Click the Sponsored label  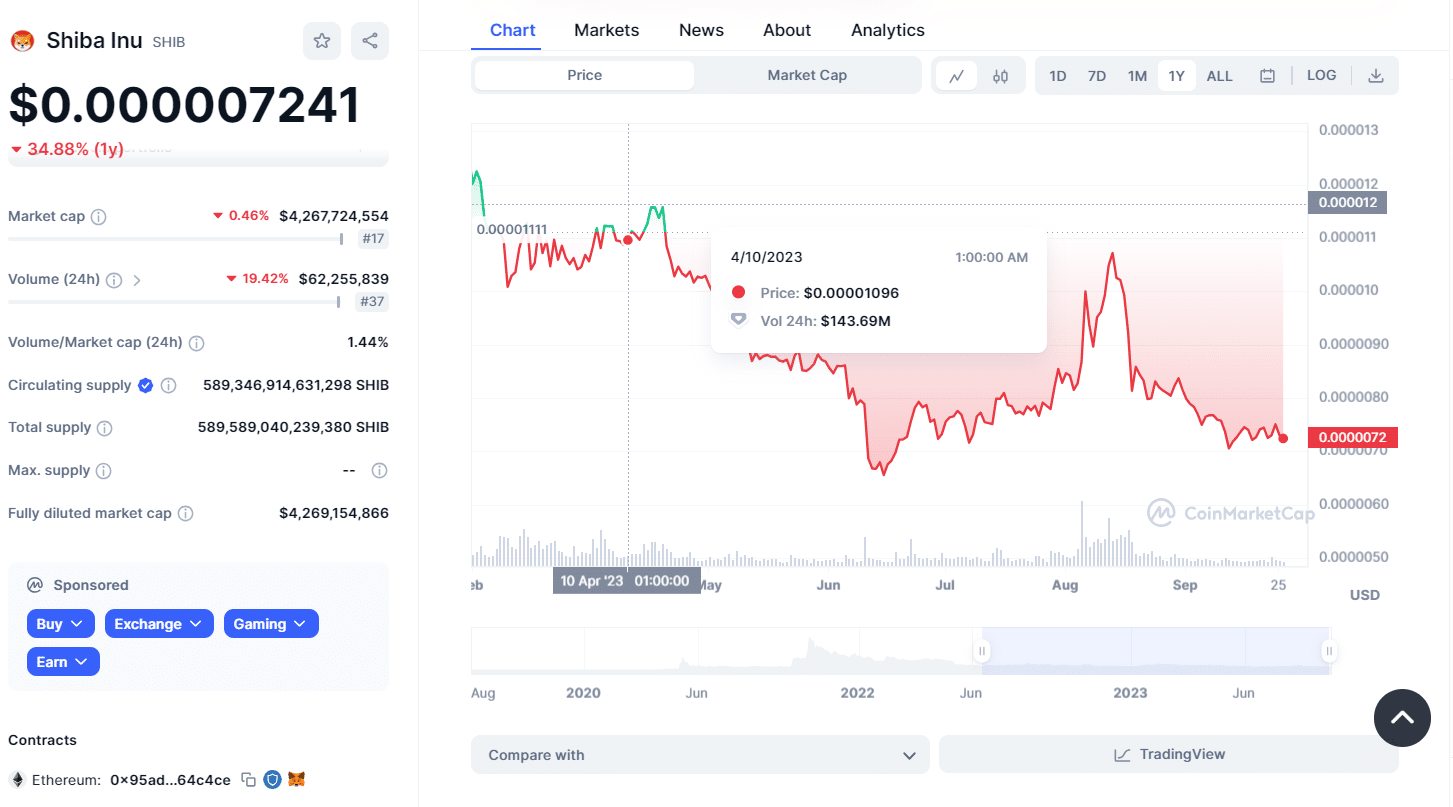pos(90,585)
